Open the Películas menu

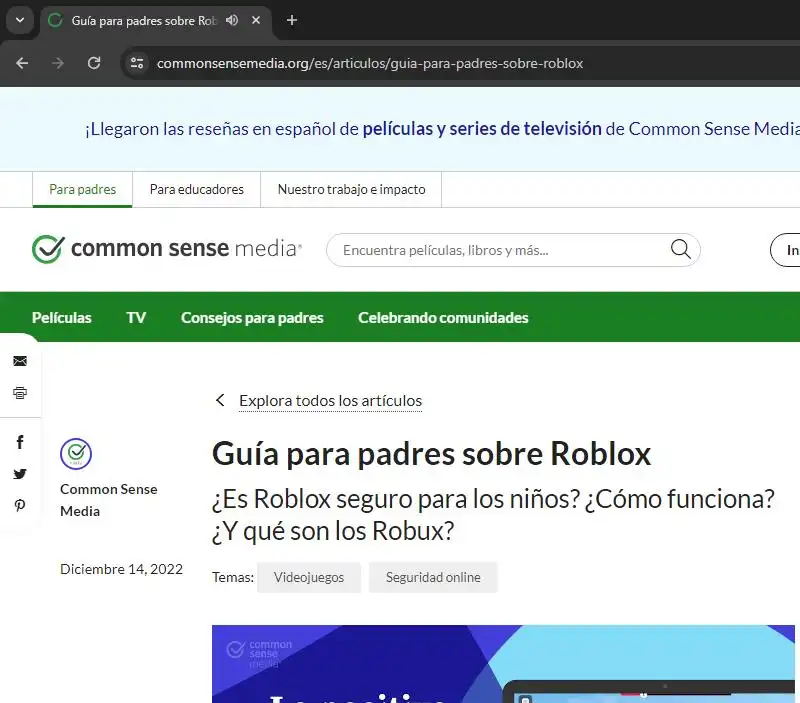point(62,317)
